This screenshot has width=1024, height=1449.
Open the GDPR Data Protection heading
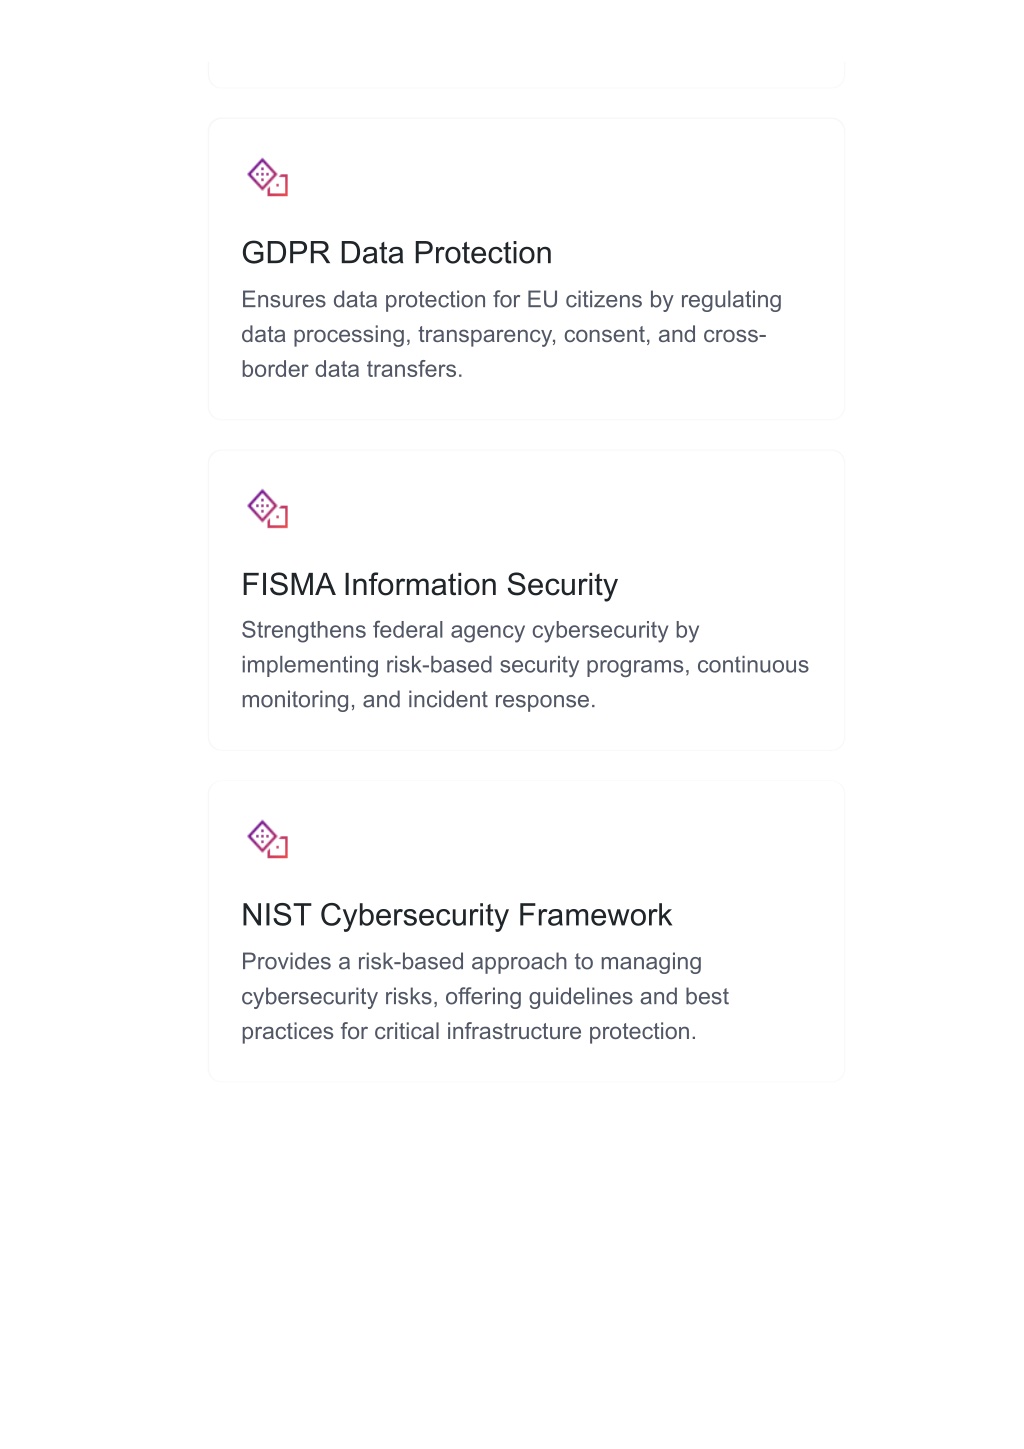pyautogui.click(x=397, y=253)
